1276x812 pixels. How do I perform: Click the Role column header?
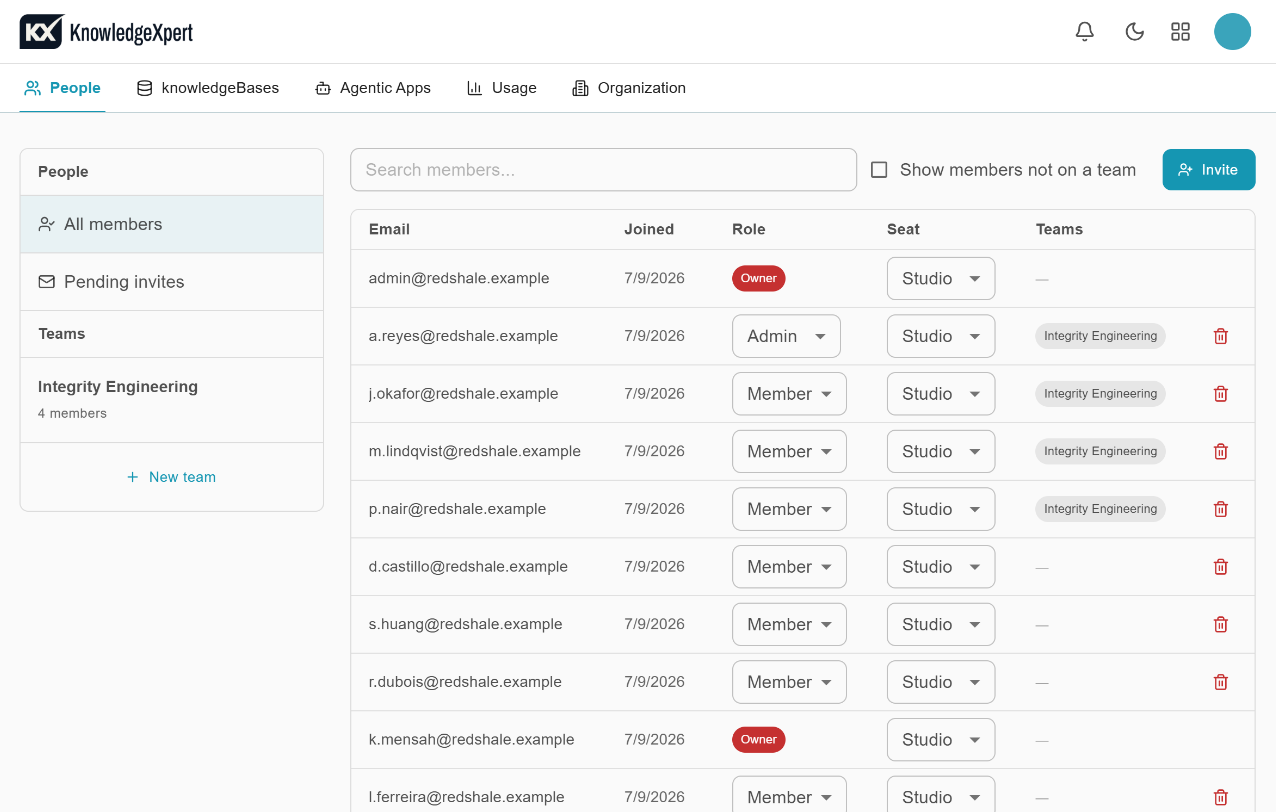(x=749, y=229)
